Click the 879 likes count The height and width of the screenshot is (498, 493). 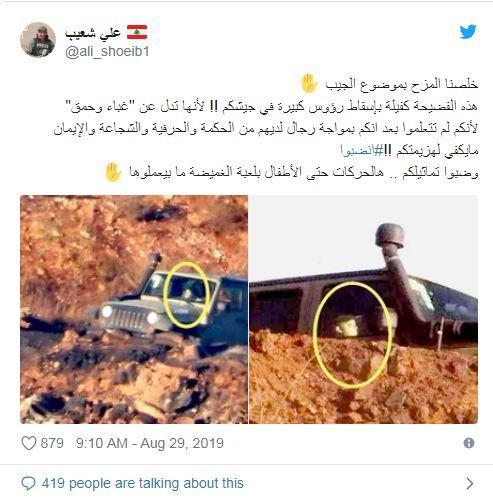[x=52, y=443]
